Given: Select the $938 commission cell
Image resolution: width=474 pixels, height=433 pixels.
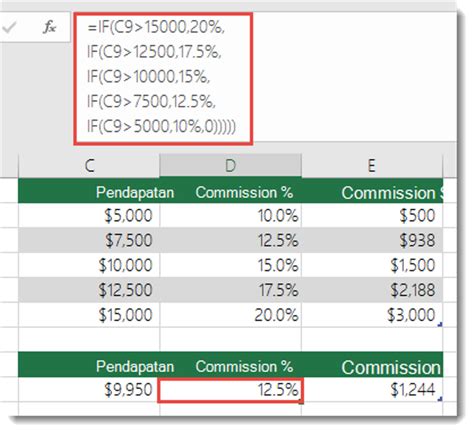Looking at the screenshot, I should [x=372, y=240].
